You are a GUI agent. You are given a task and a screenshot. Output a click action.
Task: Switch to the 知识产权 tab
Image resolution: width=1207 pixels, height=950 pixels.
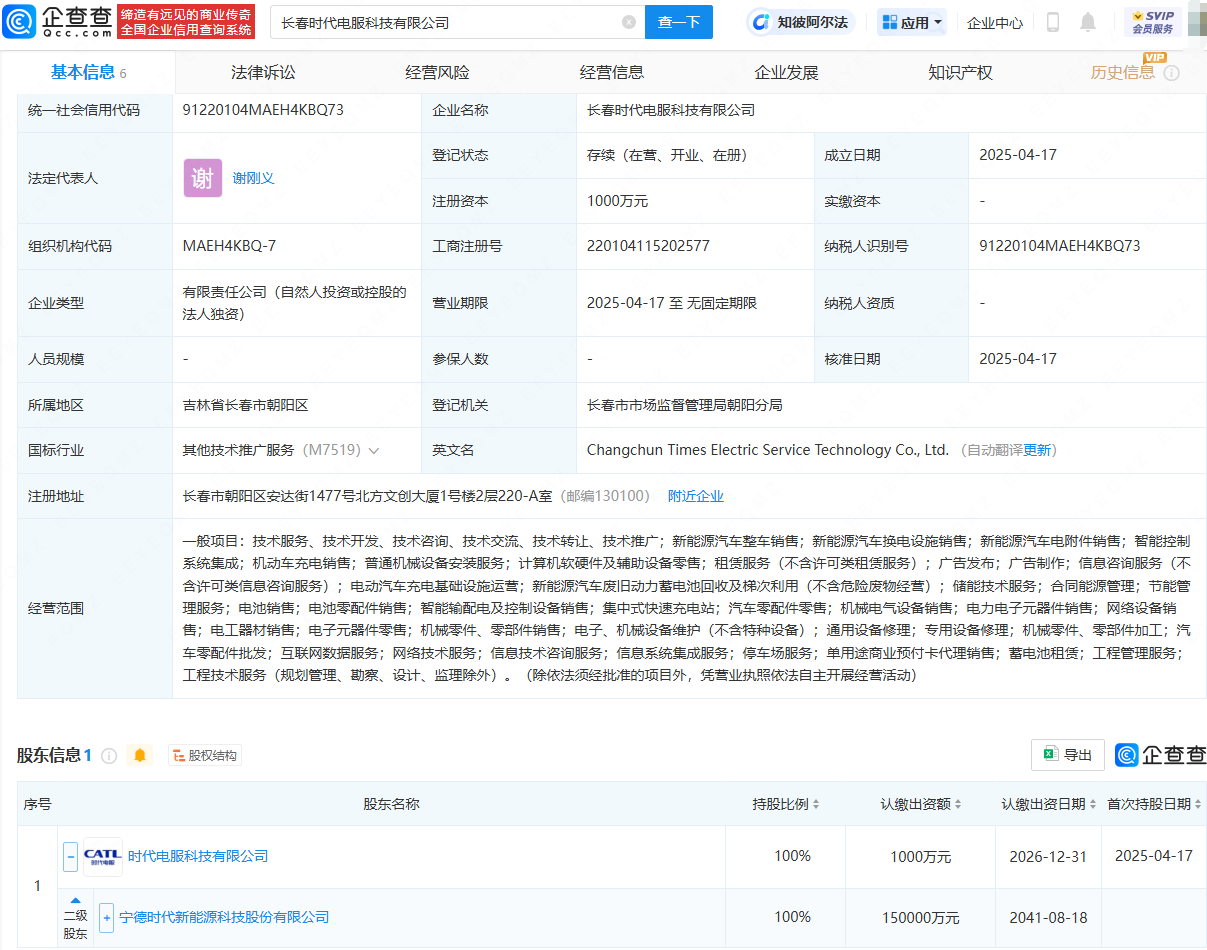960,72
